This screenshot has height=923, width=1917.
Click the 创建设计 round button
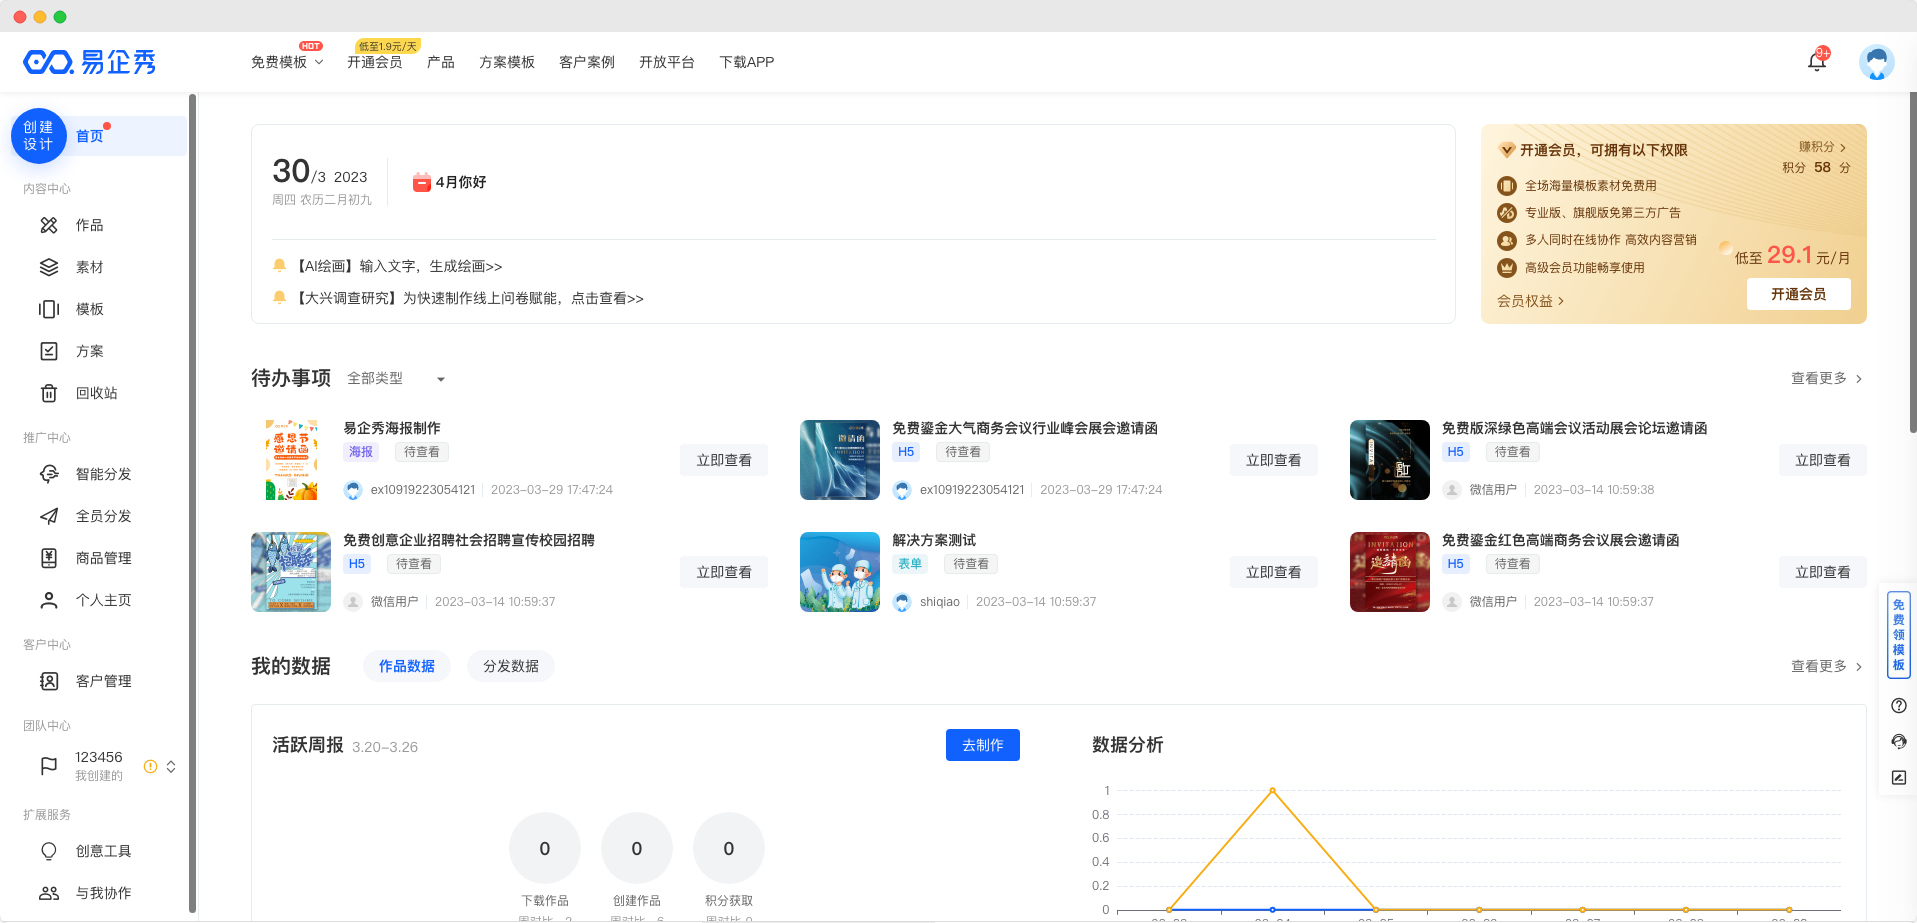click(39, 136)
